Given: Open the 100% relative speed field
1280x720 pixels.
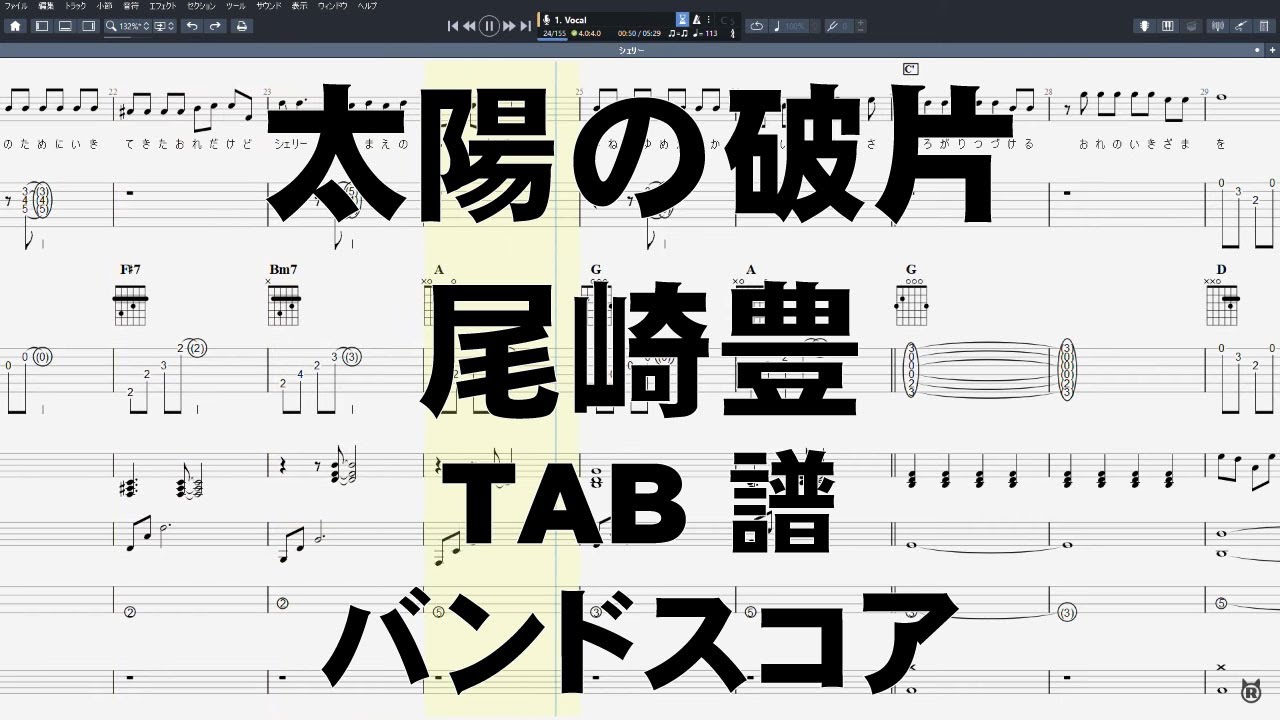Looking at the screenshot, I should [796, 26].
